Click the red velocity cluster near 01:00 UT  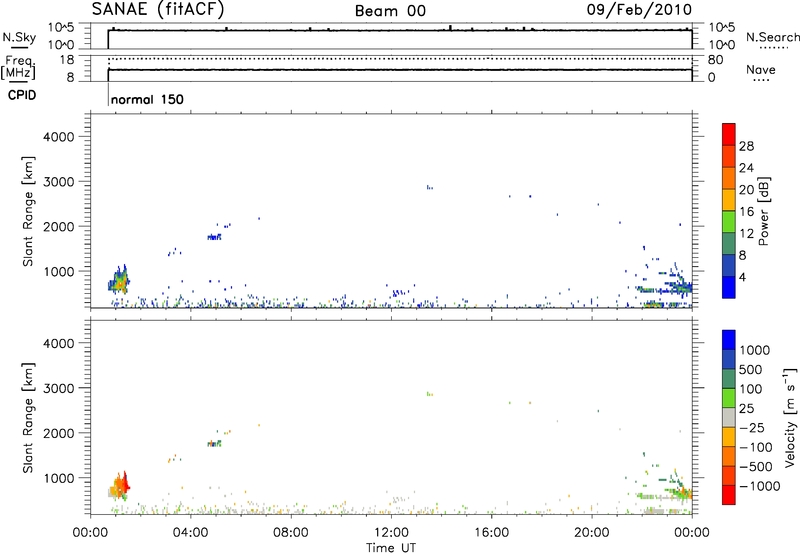tap(124, 482)
